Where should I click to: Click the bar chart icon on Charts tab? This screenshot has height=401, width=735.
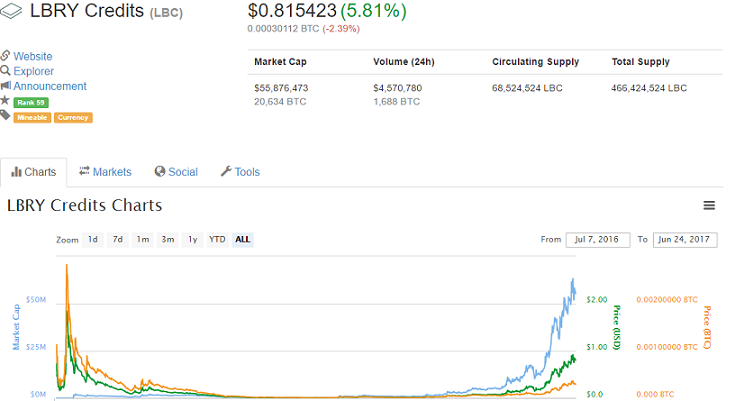tap(16, 172)
